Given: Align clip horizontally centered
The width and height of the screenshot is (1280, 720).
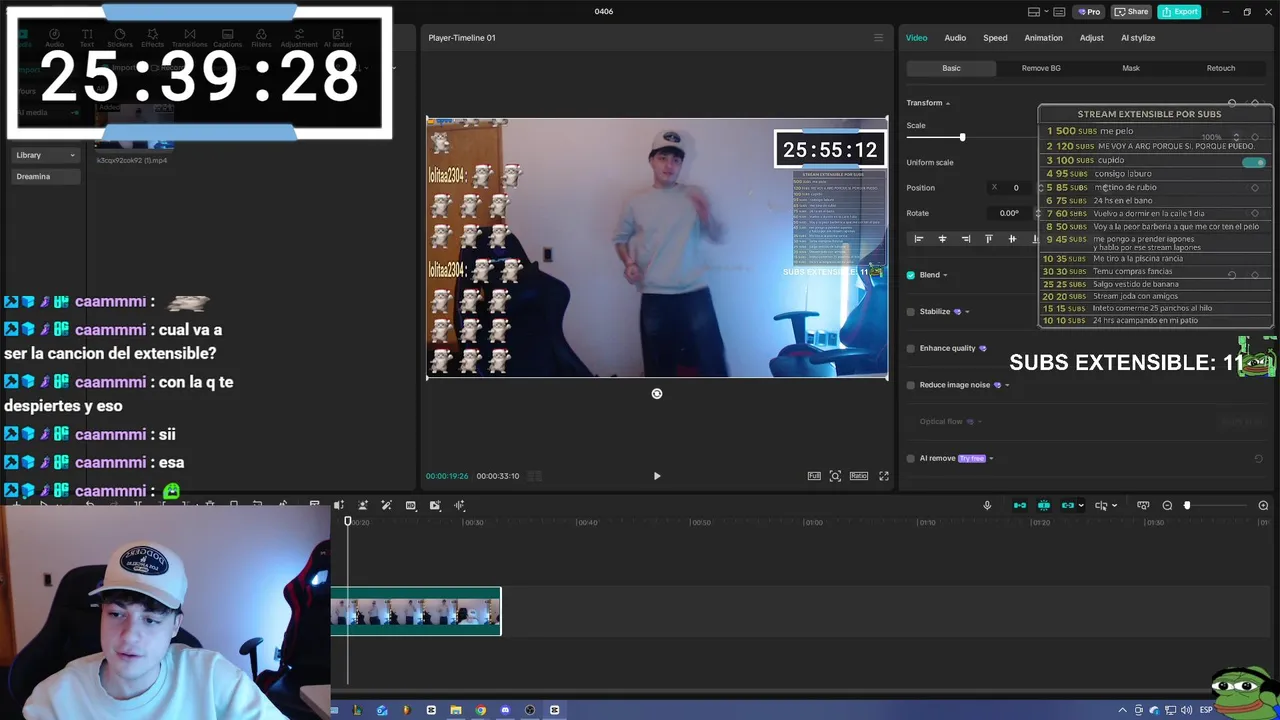Looking at the screenshot, I should 942,239.
